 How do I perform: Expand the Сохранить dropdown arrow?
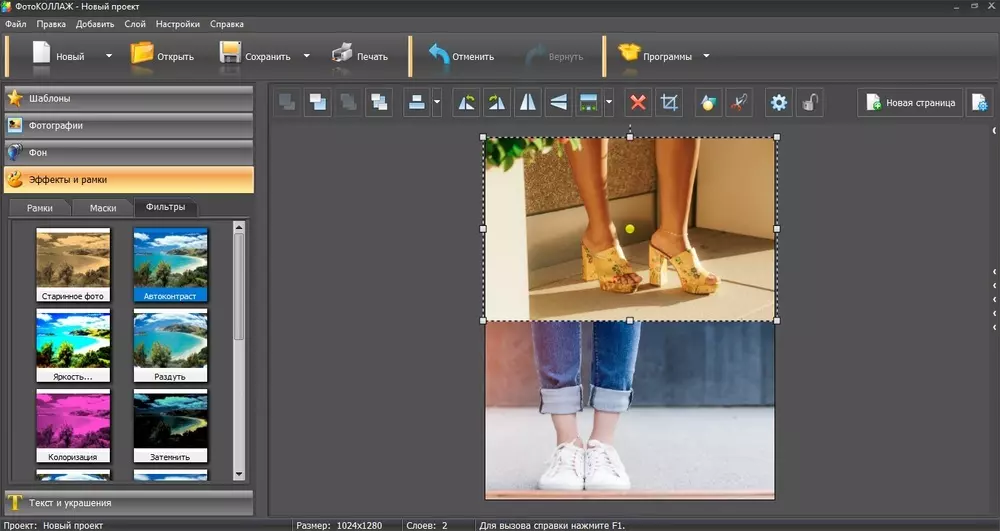pos(307,56)
